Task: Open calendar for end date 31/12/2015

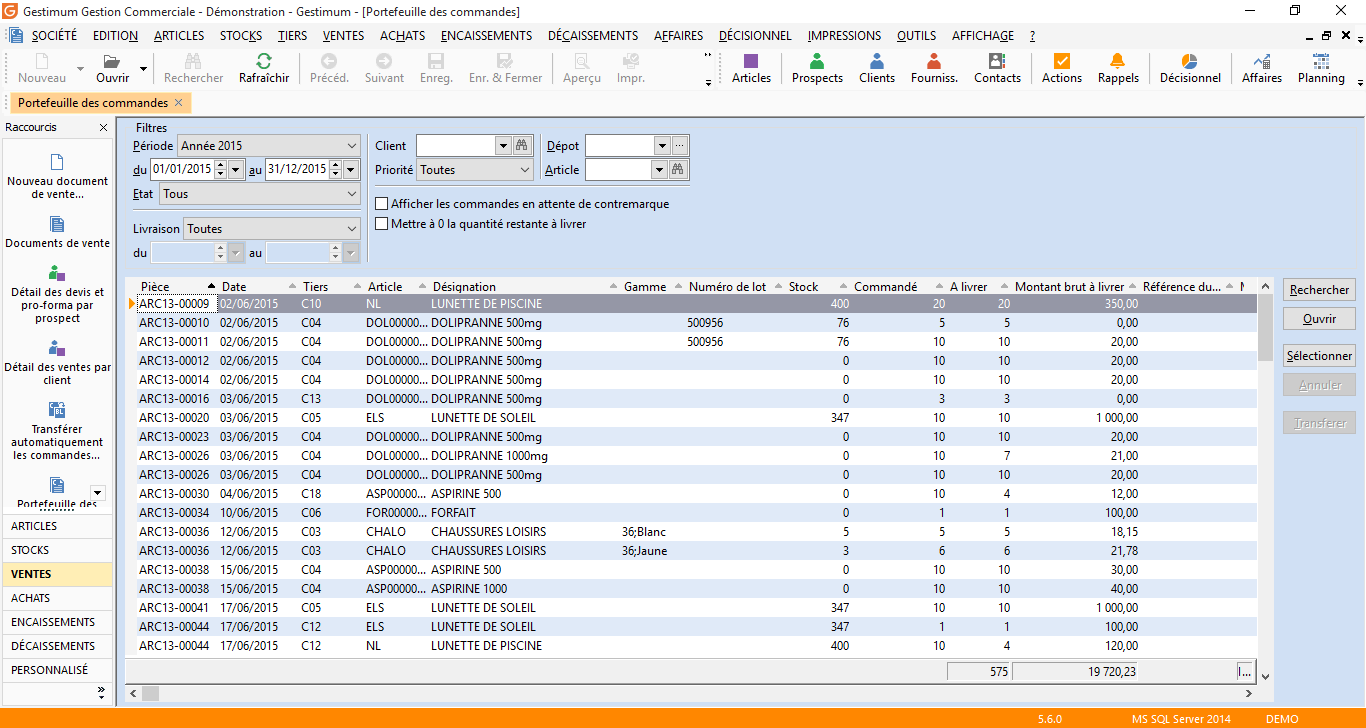Action: [x=351, y=170]
